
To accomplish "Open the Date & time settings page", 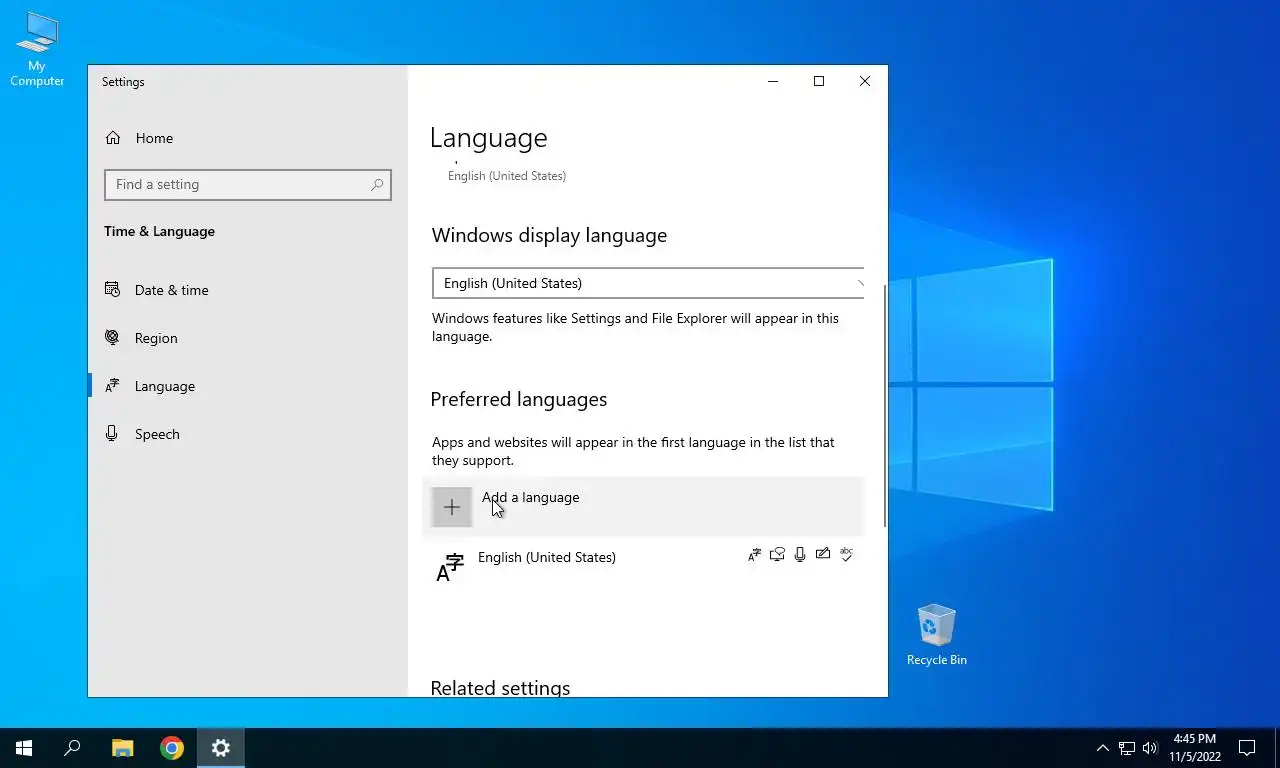I will pyautogui.click(x=248, y=290).
